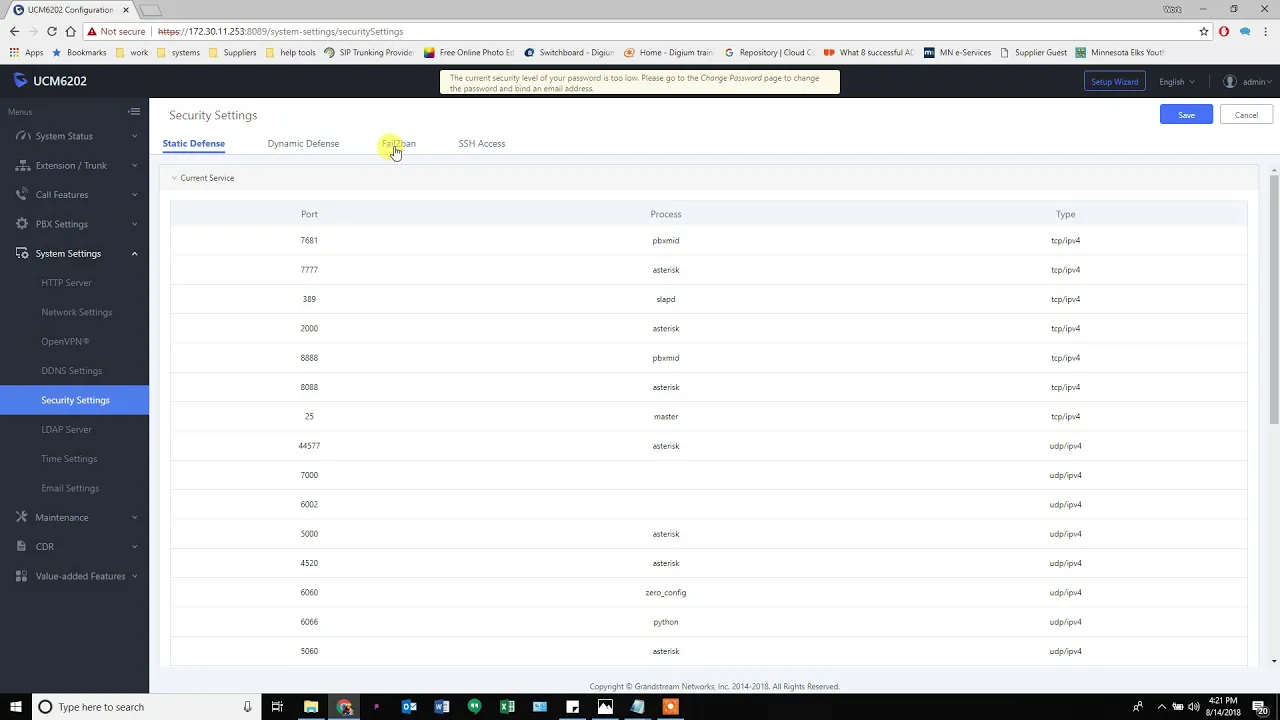
Task: Click the System Status home icon
Action: click(22, 136)
